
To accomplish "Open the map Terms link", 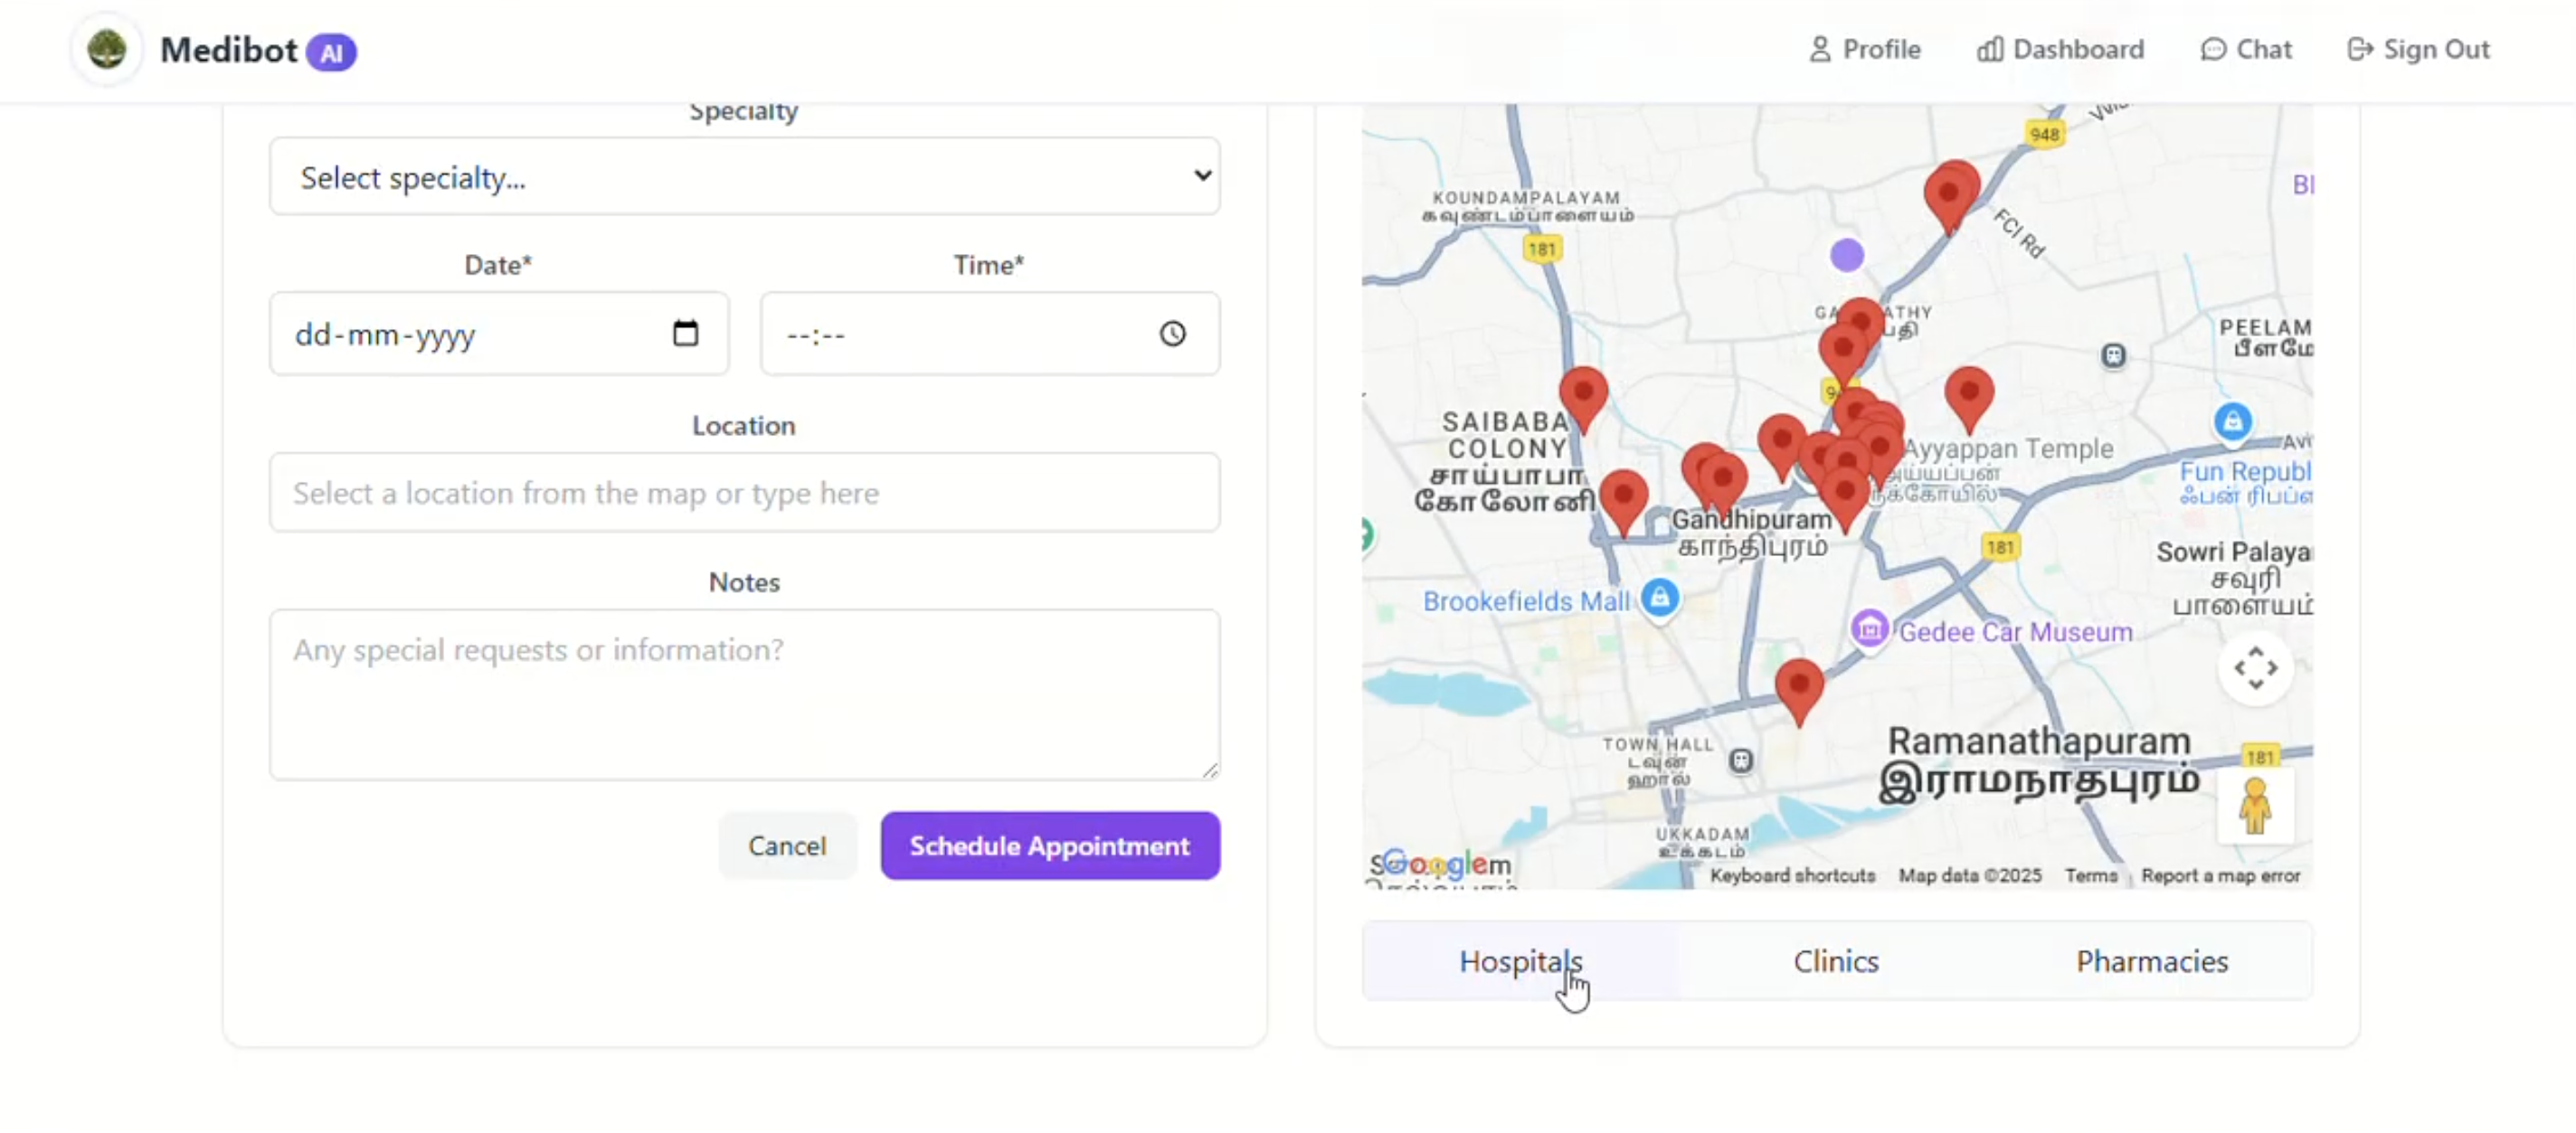I will click(2091, 876).
